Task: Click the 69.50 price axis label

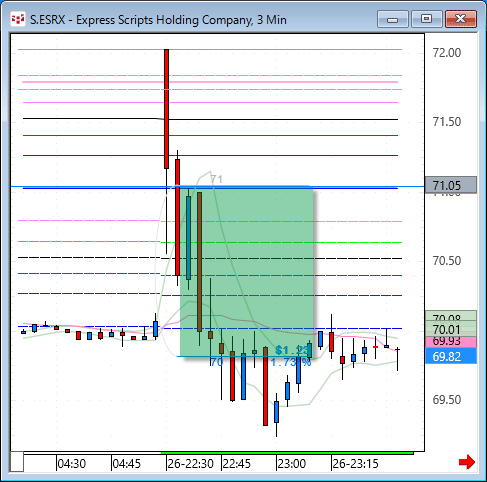Action: click(x=447, y=399)
